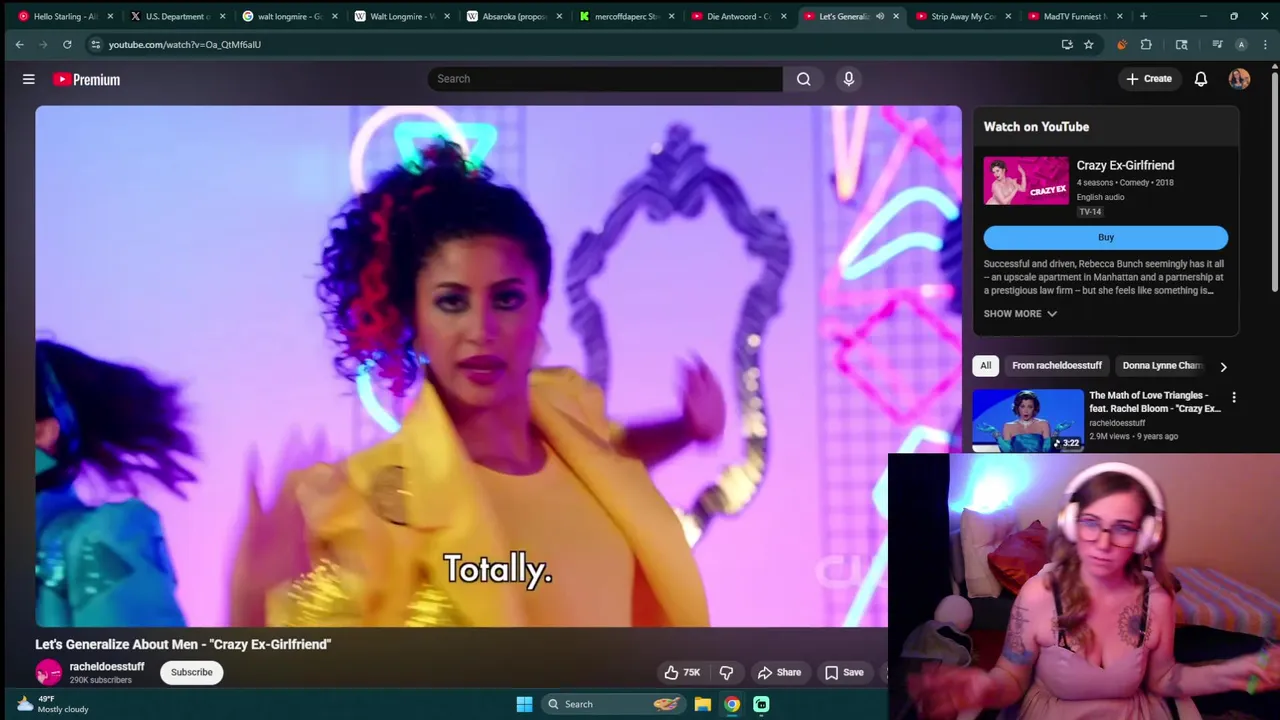Click "4 seasons • Comedy • 2018" text
1280x720 pixels.
point(1125,183)
